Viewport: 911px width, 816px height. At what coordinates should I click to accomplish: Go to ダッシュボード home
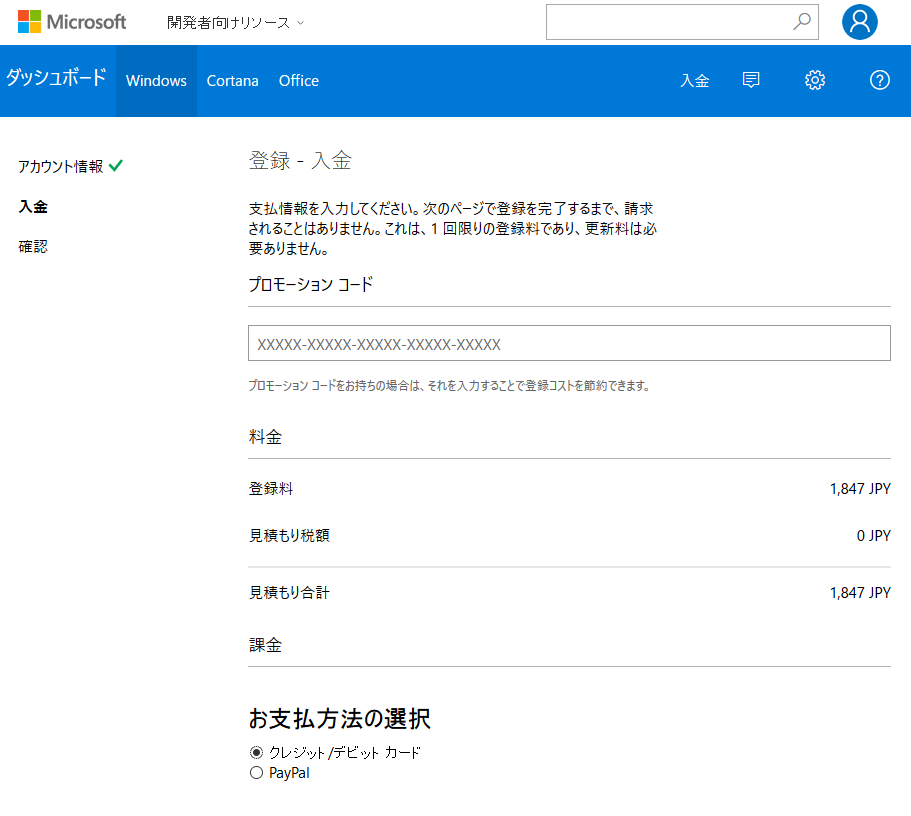[x=56, y=79]
